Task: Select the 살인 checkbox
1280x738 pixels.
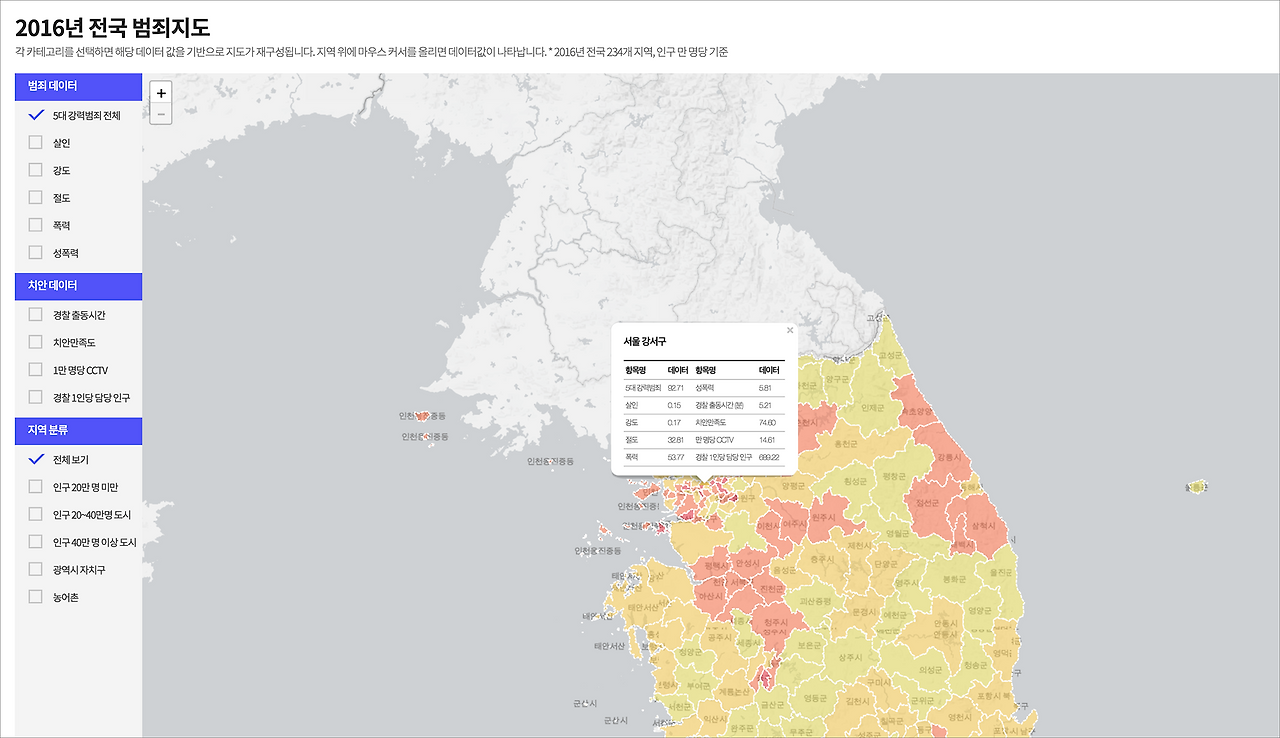Action: 36,143
